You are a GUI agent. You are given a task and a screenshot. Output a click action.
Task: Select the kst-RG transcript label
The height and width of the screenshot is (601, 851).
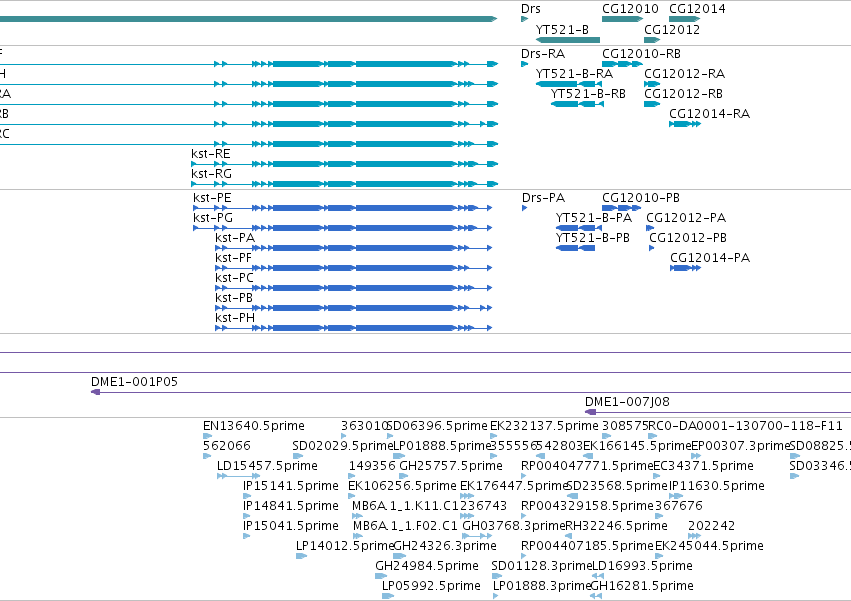pyautogui.click(x=211, y=174)
